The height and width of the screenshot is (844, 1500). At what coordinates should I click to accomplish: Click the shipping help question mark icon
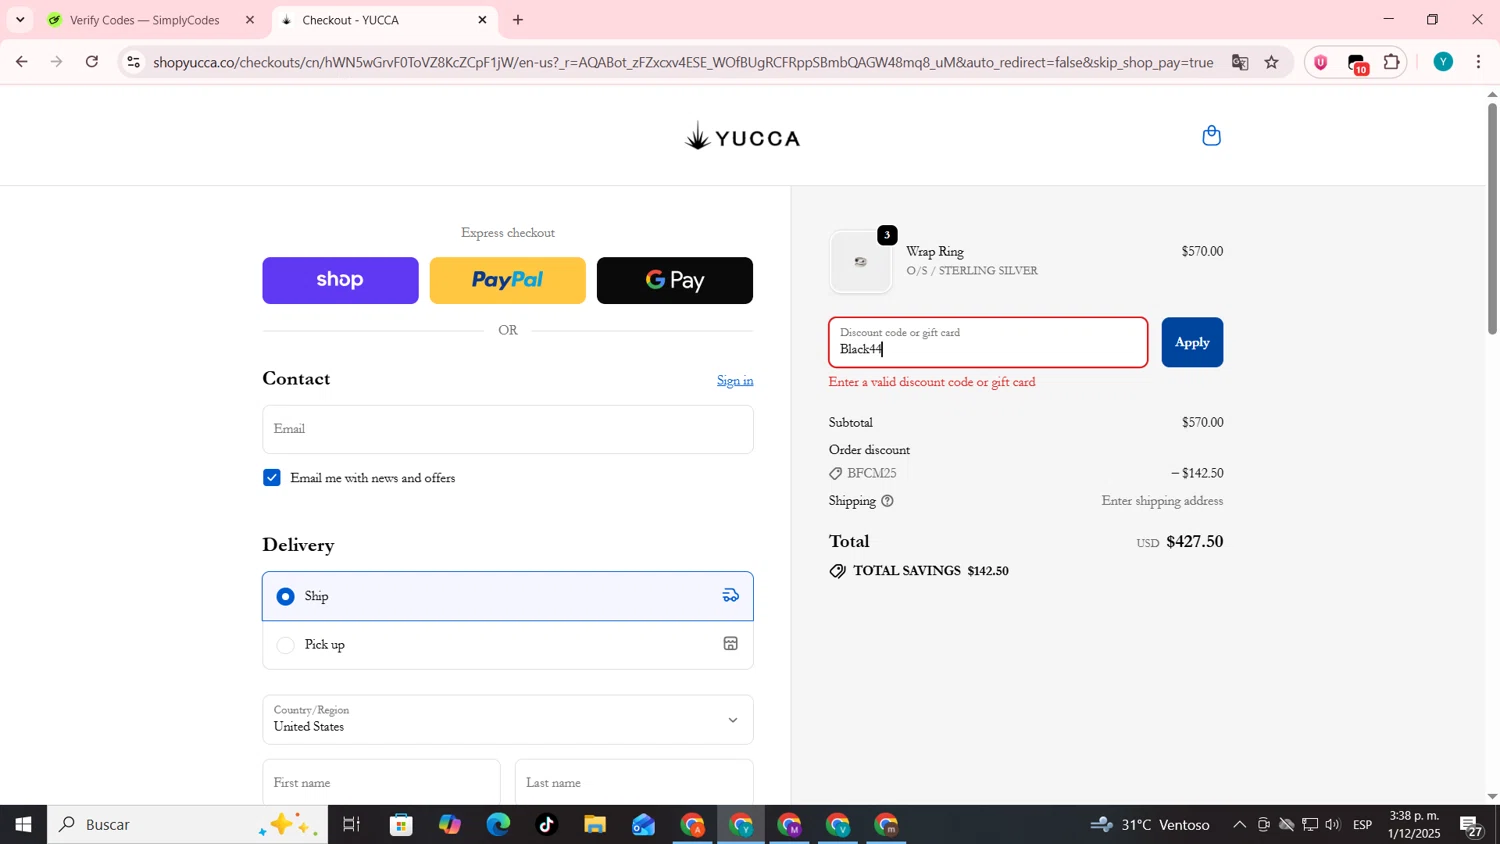[x=887, y=501]
